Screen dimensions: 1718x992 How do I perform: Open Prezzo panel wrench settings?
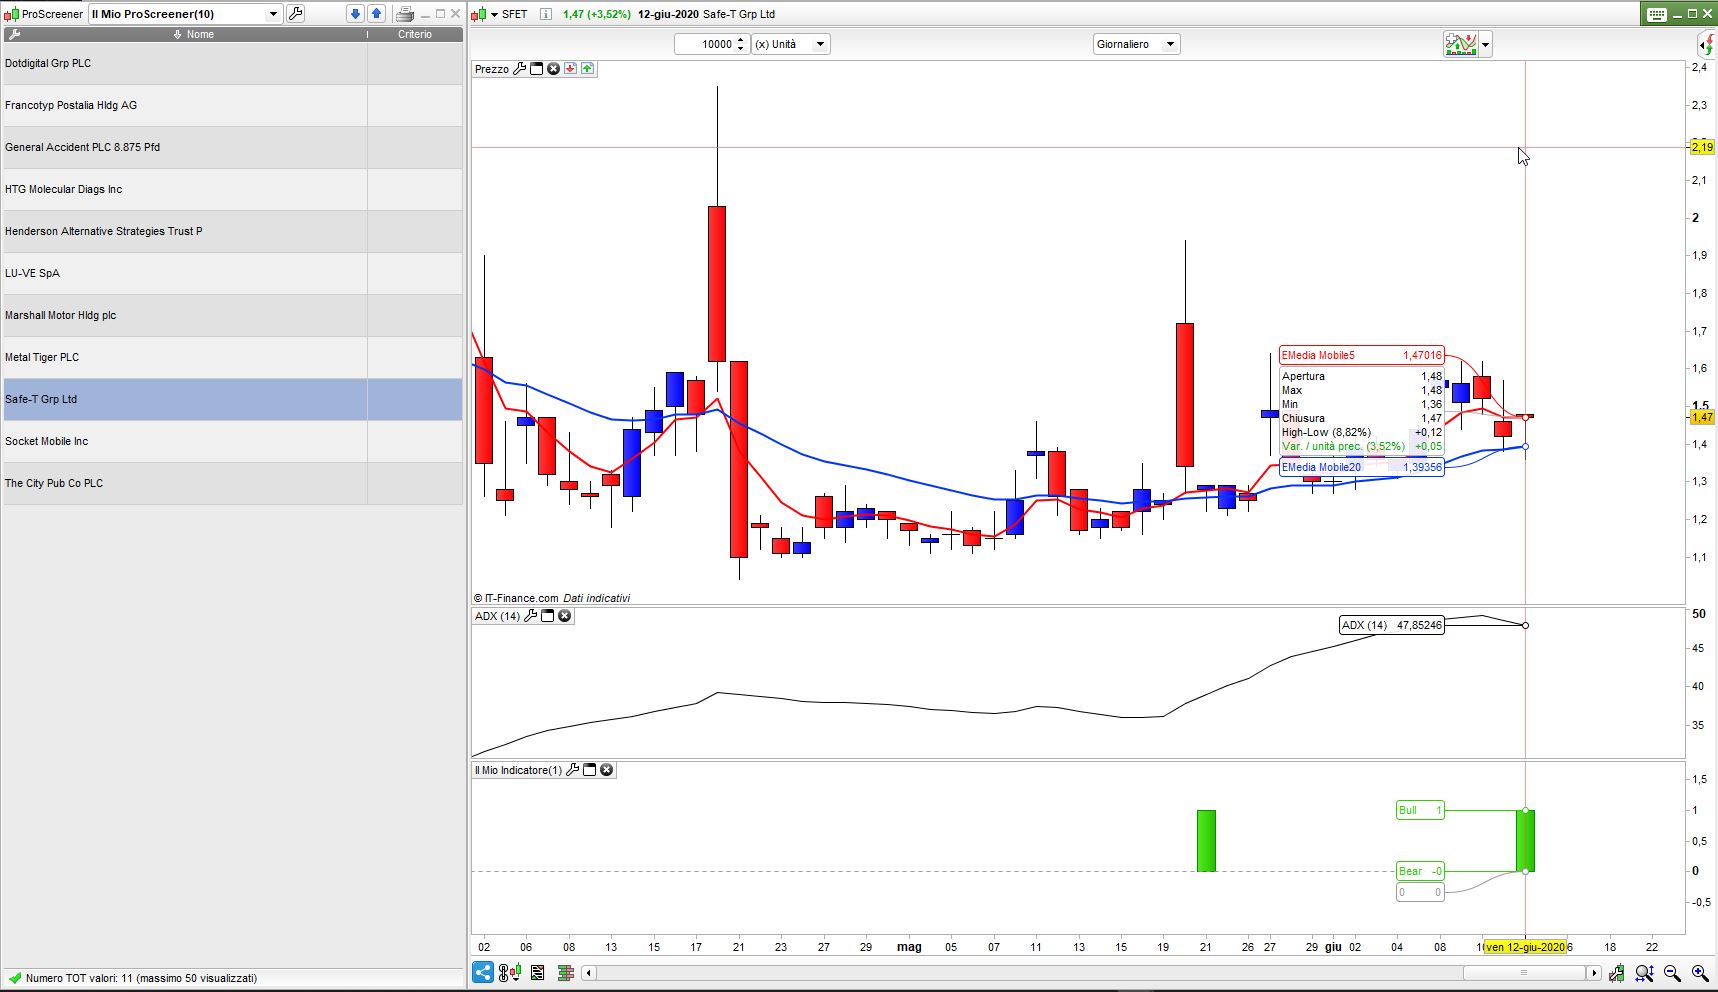click(x=519, y=69)
